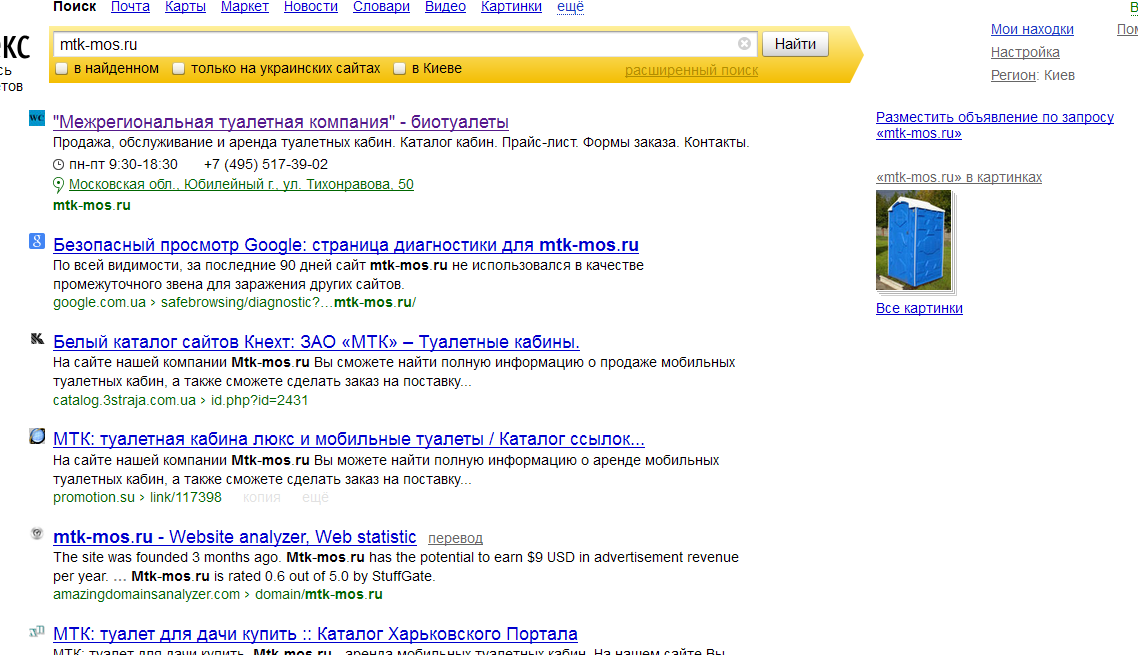Click the clock icon next to working hours
Image resolution: width=1138 pixels, height=655 pixels.
pyautogui.click(x=59, y=165)
